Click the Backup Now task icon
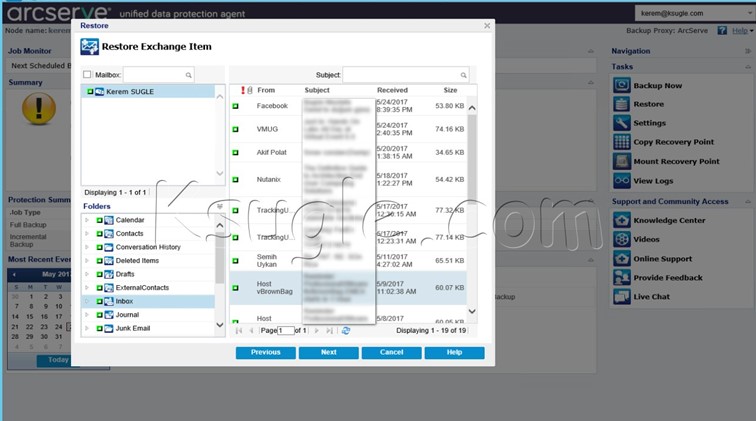 click(621, 85)
